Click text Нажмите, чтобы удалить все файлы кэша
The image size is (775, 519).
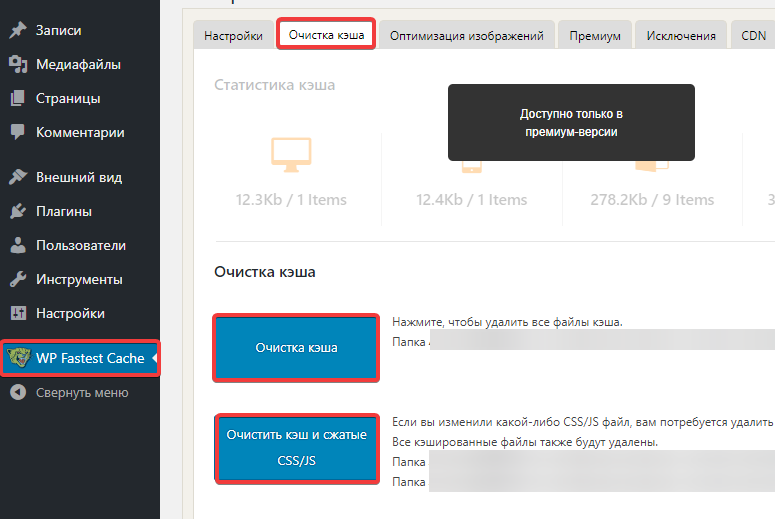(507, 322)
